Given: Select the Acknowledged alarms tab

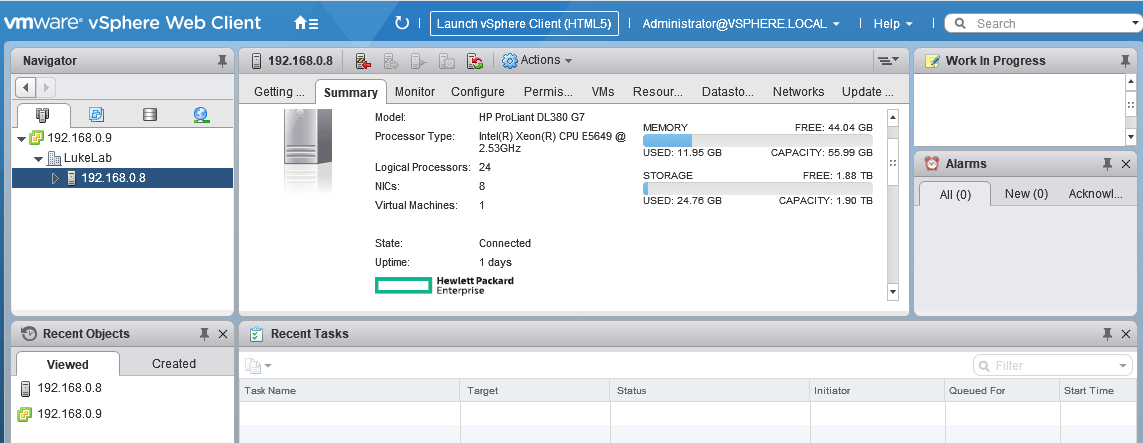Looking at the screenshot, I should coord(1096,194).
